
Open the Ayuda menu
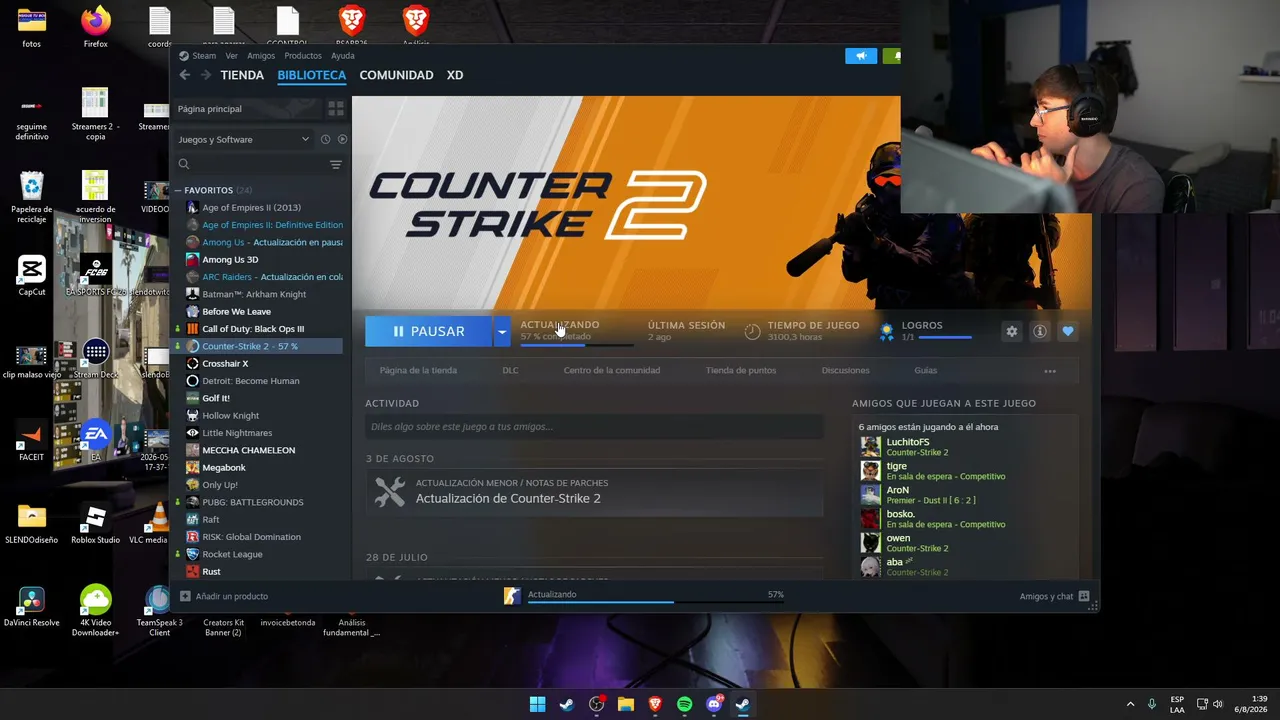click(x=343, y=56)
